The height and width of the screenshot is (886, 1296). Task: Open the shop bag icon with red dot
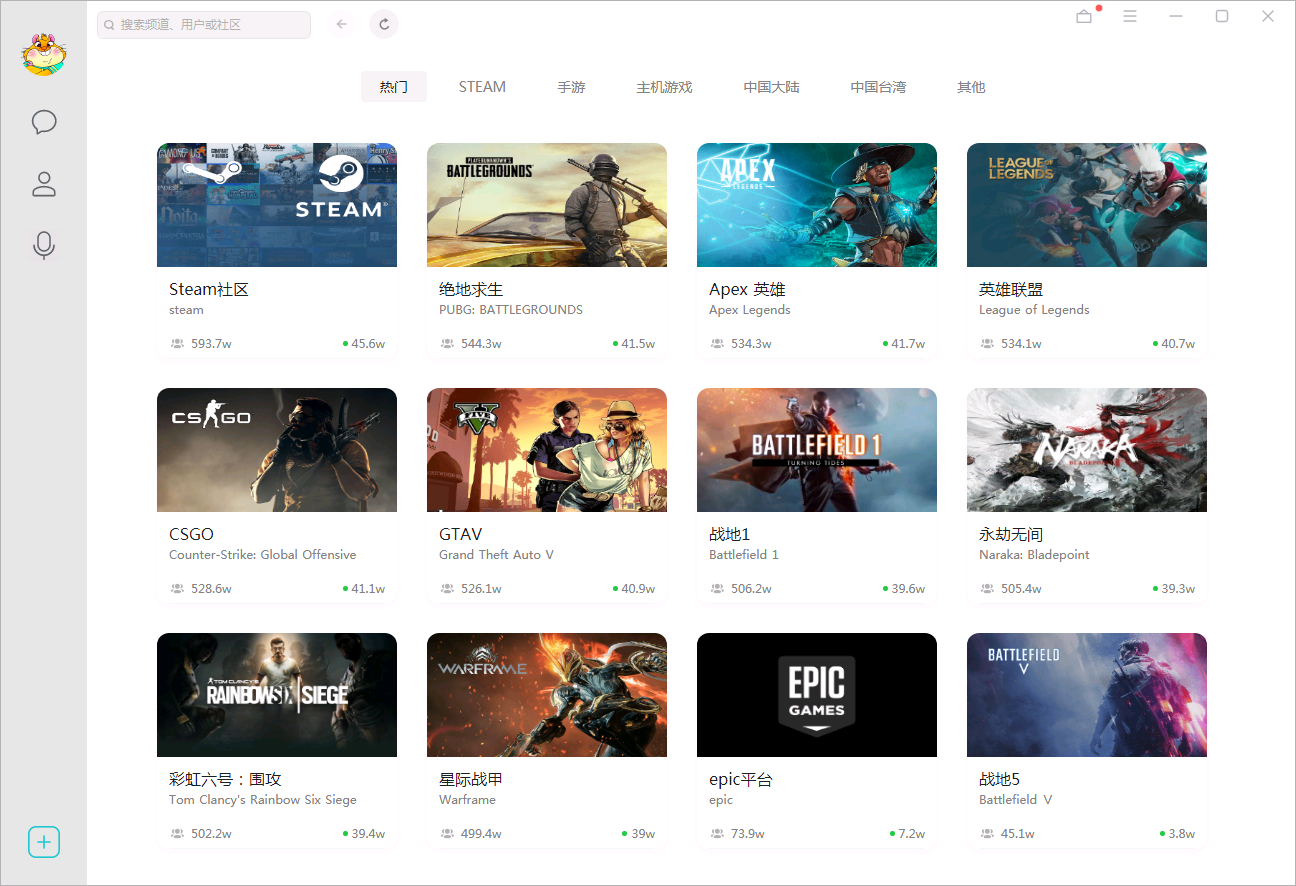[x=1085, y=16]
